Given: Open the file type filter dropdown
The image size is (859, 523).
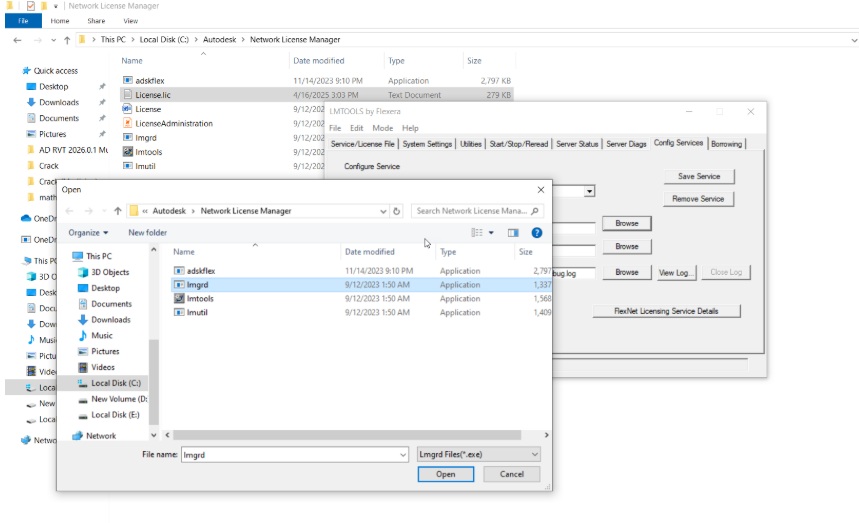Looking at the screenshot, I should 478,454.
